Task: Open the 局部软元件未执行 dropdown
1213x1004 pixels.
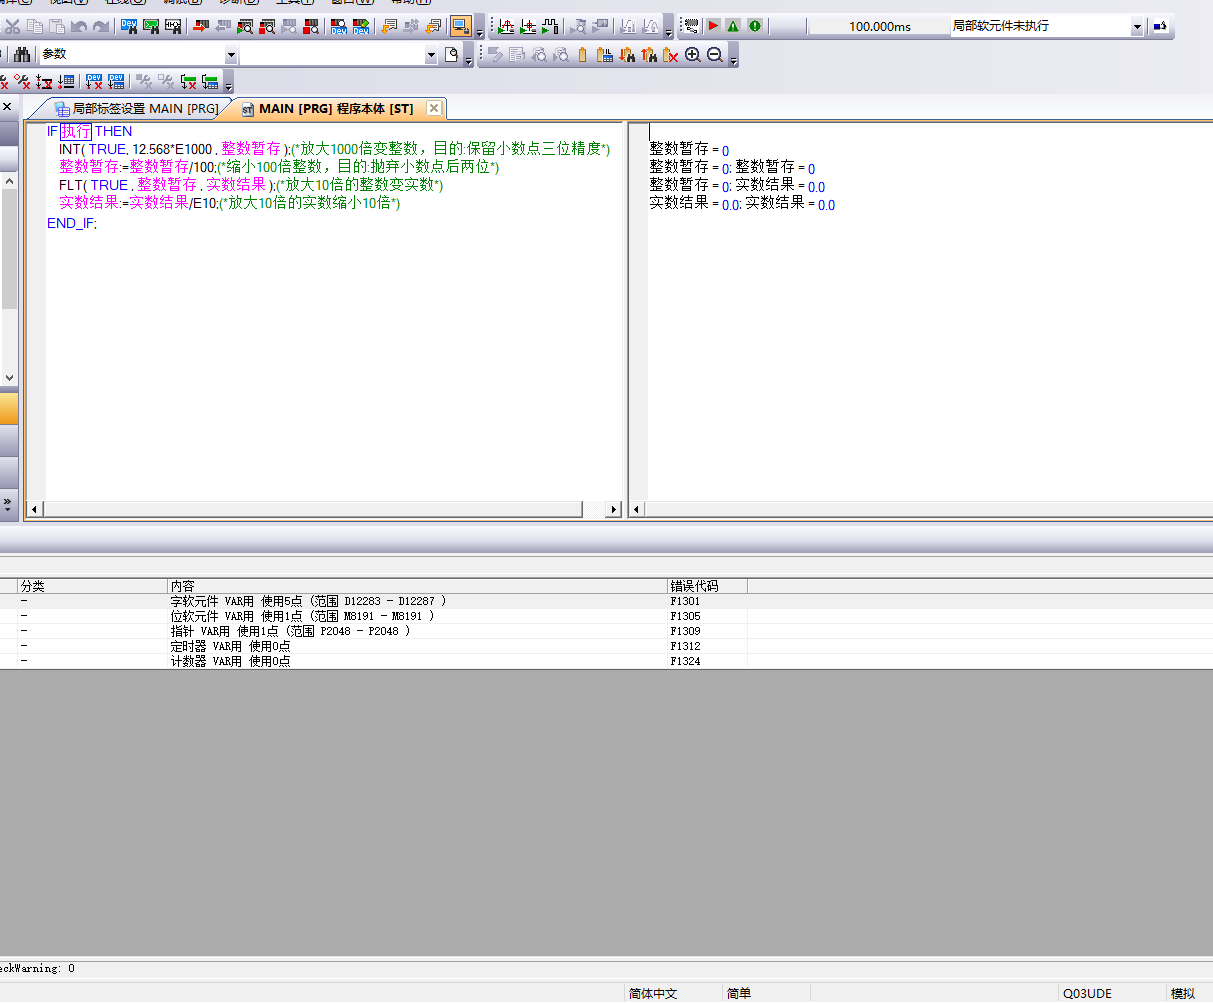Action: click(x=1137, y=27)
